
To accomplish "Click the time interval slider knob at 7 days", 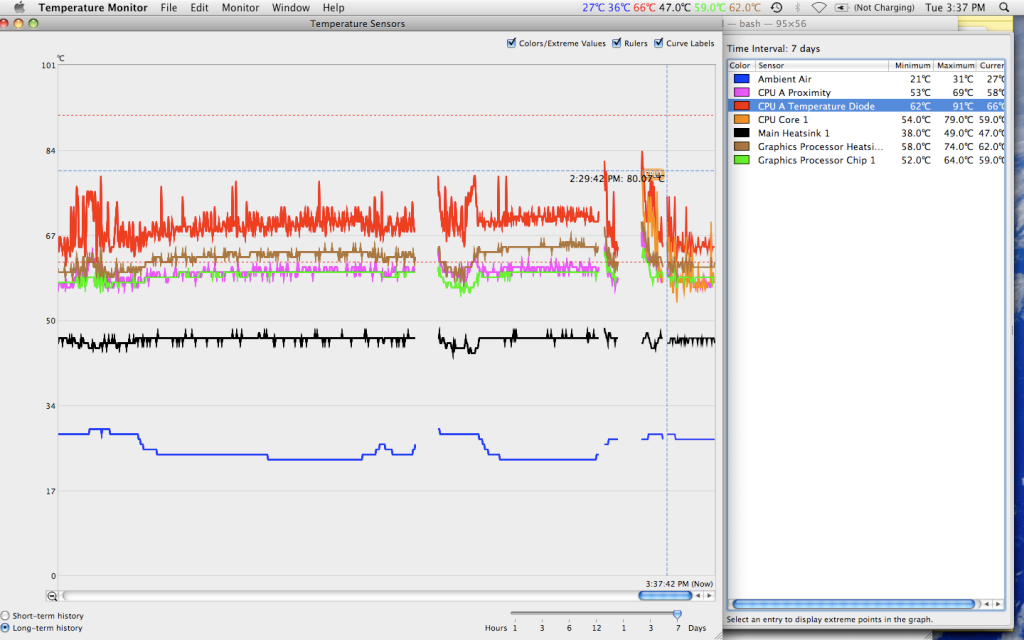I will pyautogui.click(x=677, y=614).
